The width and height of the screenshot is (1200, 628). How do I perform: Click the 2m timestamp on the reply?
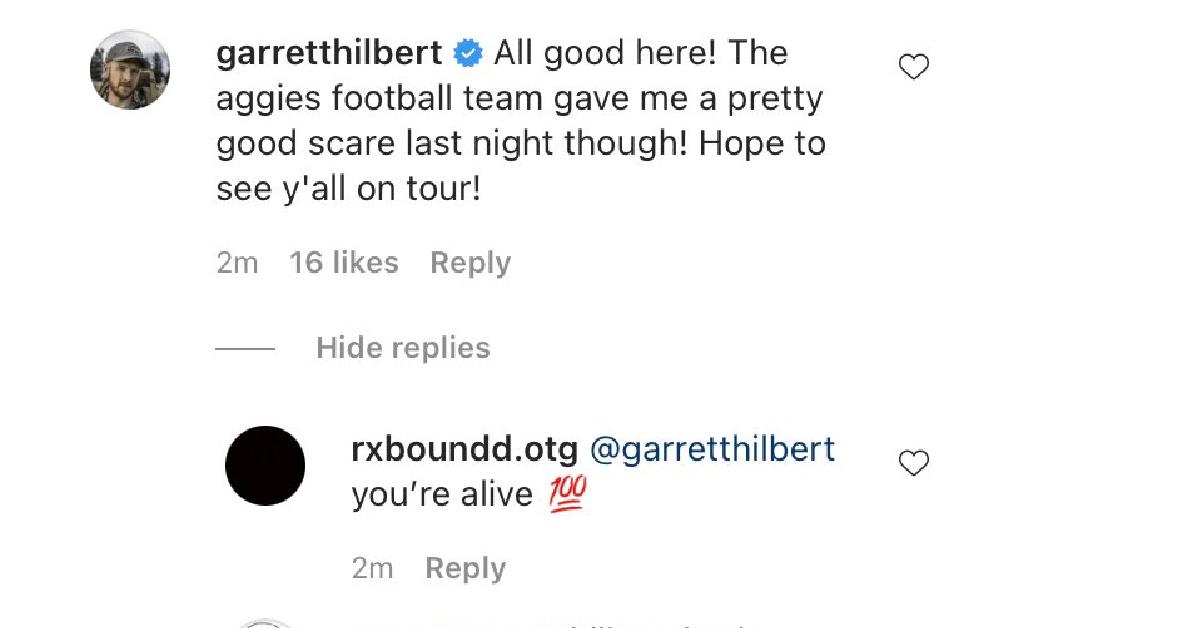click(372, 567)
